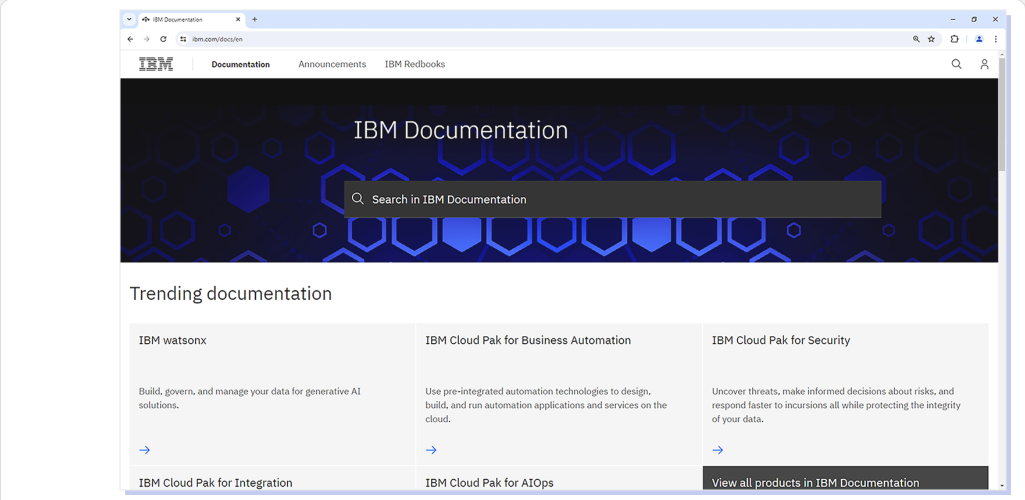Screen dimensions: 1025x500
Task: Open the user profile icon in header
Action: tap(984, 64)
